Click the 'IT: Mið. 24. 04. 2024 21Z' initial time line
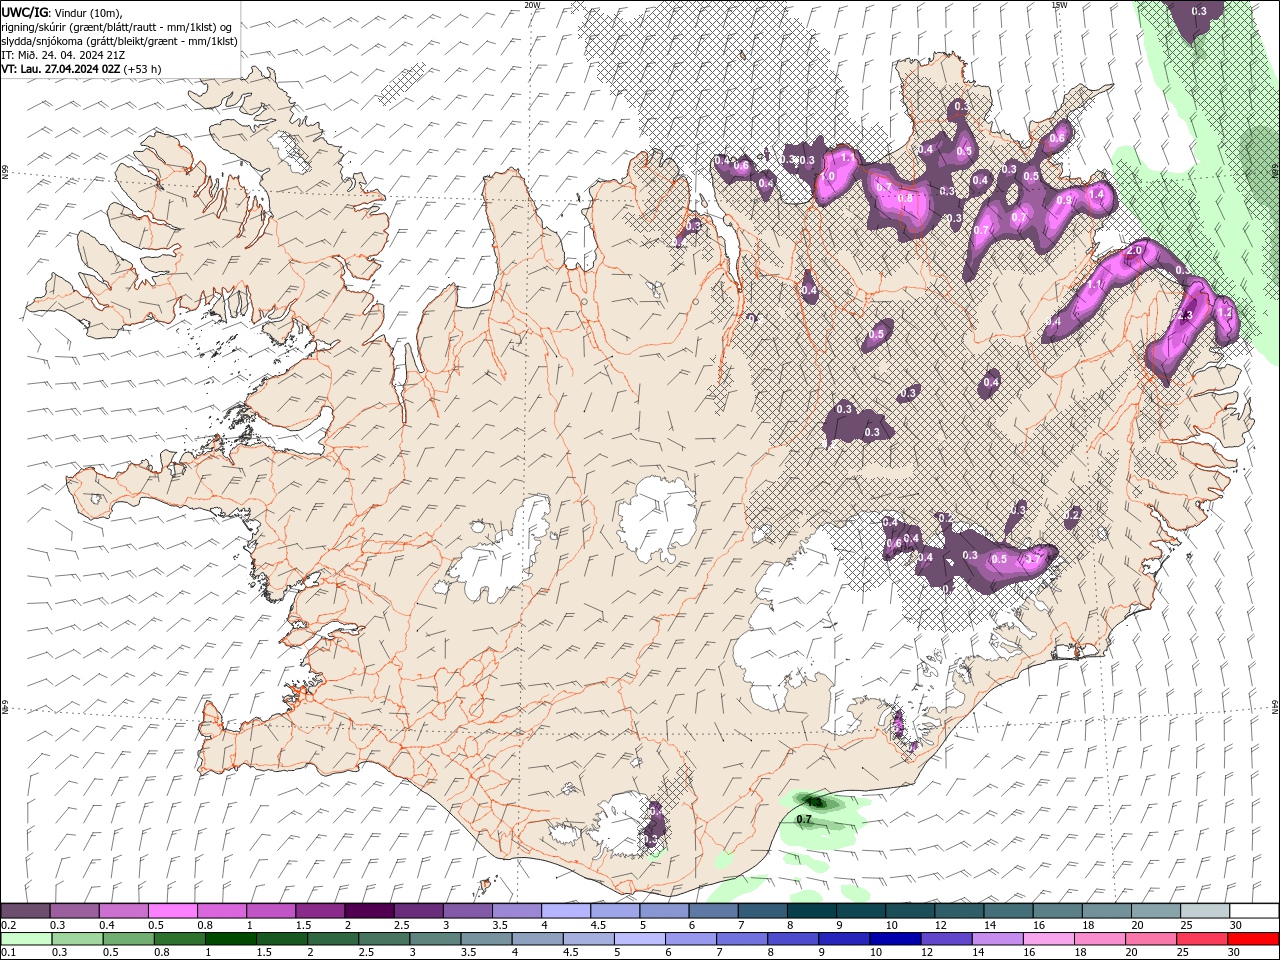This screenshot has height=960, width=1280. pyautogui.click(x=63, y=55)
